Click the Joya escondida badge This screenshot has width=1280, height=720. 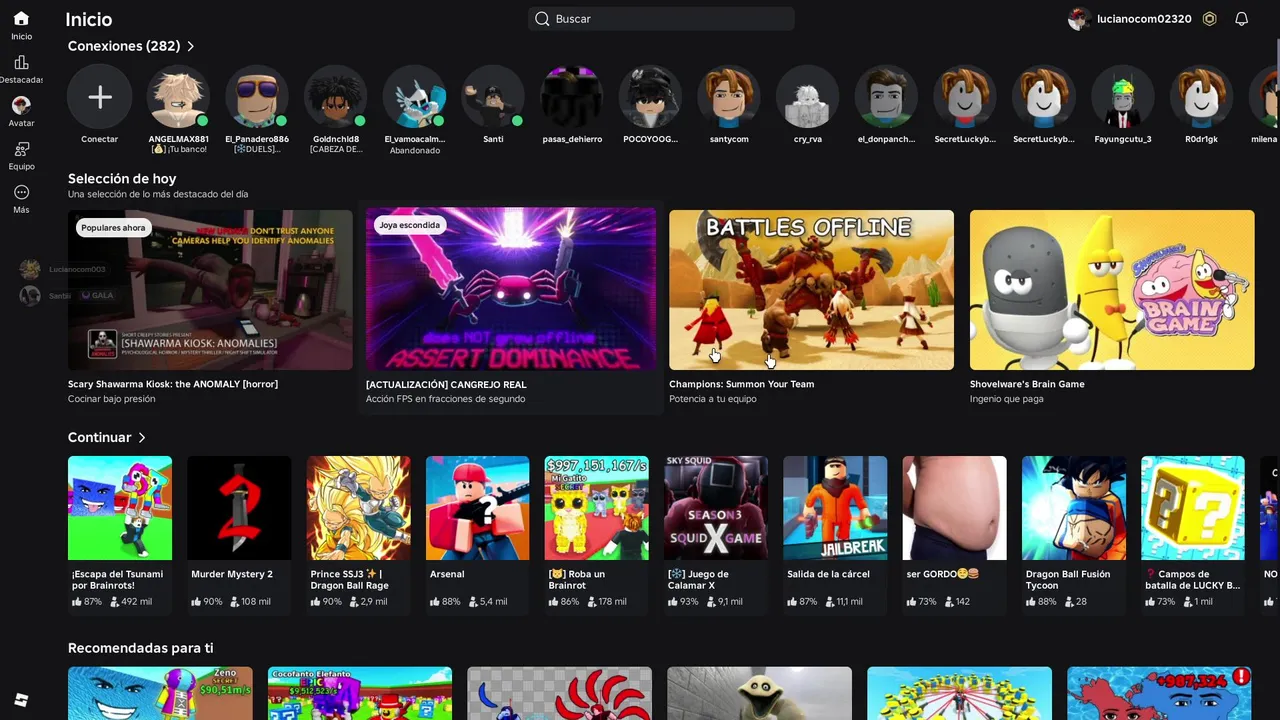pos(409,225)
